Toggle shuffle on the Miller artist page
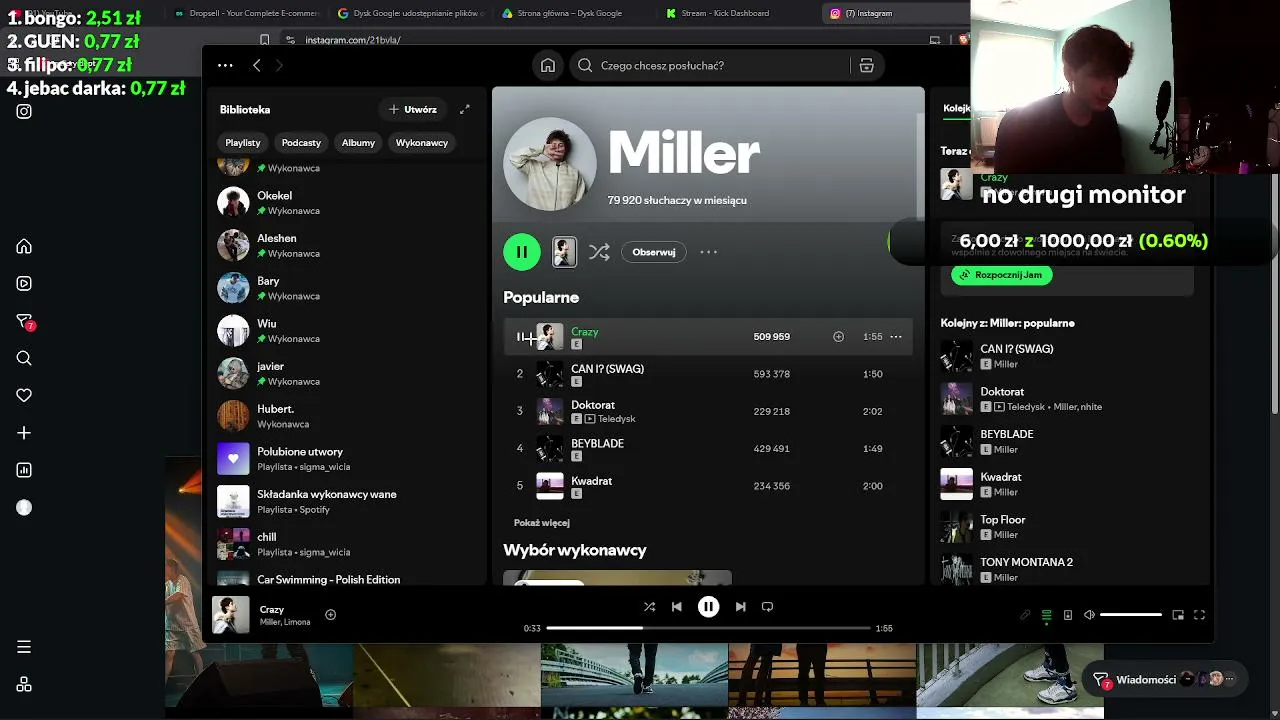This screenshot has width=1280, height=720. point(599,252)
